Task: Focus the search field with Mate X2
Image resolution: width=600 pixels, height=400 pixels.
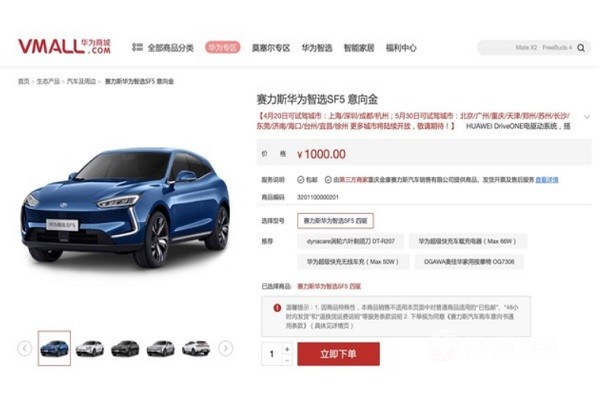Action: 528,48
